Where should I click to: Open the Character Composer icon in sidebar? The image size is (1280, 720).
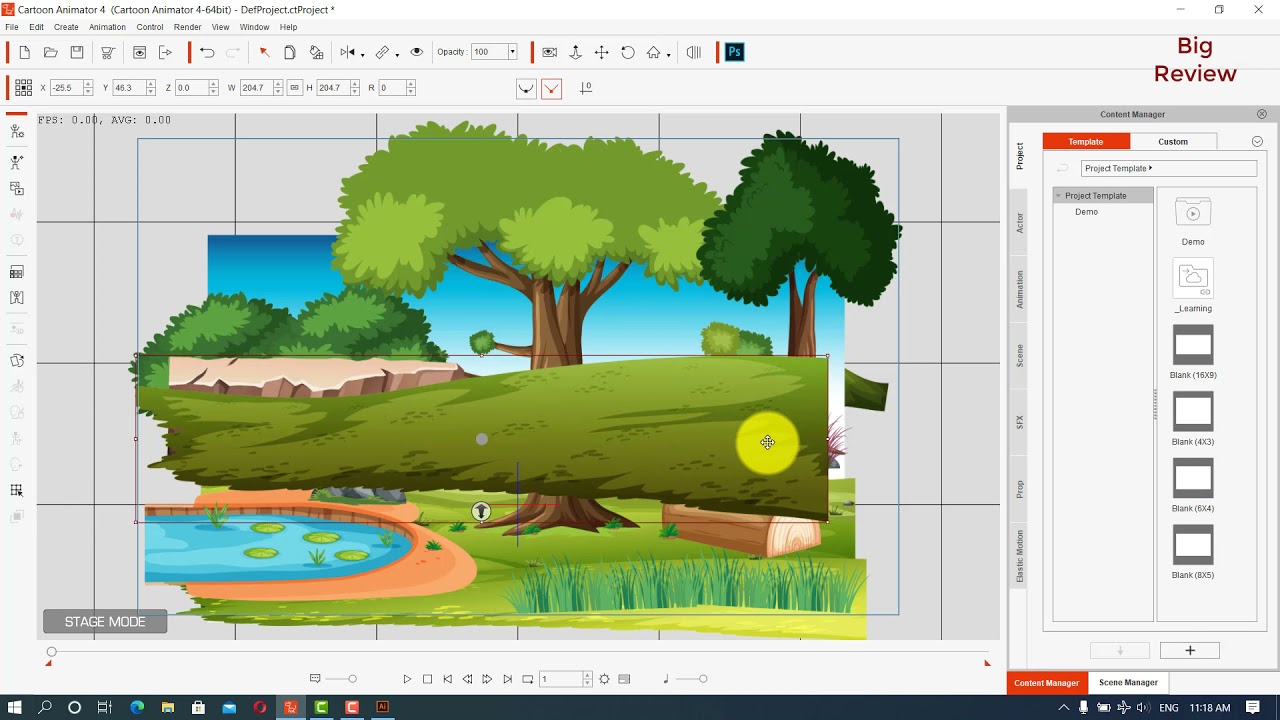pyautogui.click(x=16, y=132)
